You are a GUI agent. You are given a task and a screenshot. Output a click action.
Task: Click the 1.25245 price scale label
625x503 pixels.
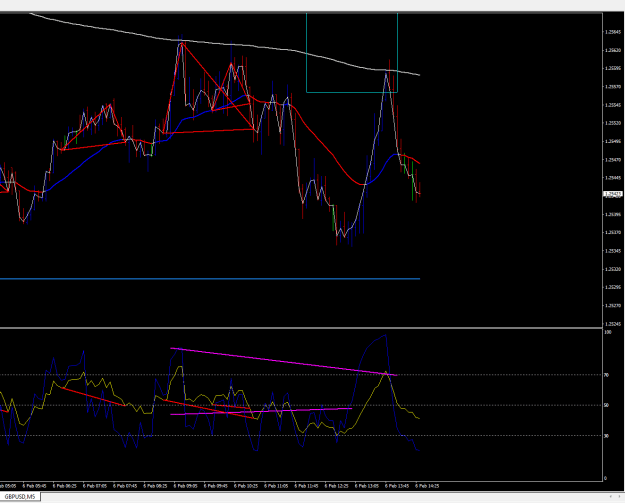point(613,324)
